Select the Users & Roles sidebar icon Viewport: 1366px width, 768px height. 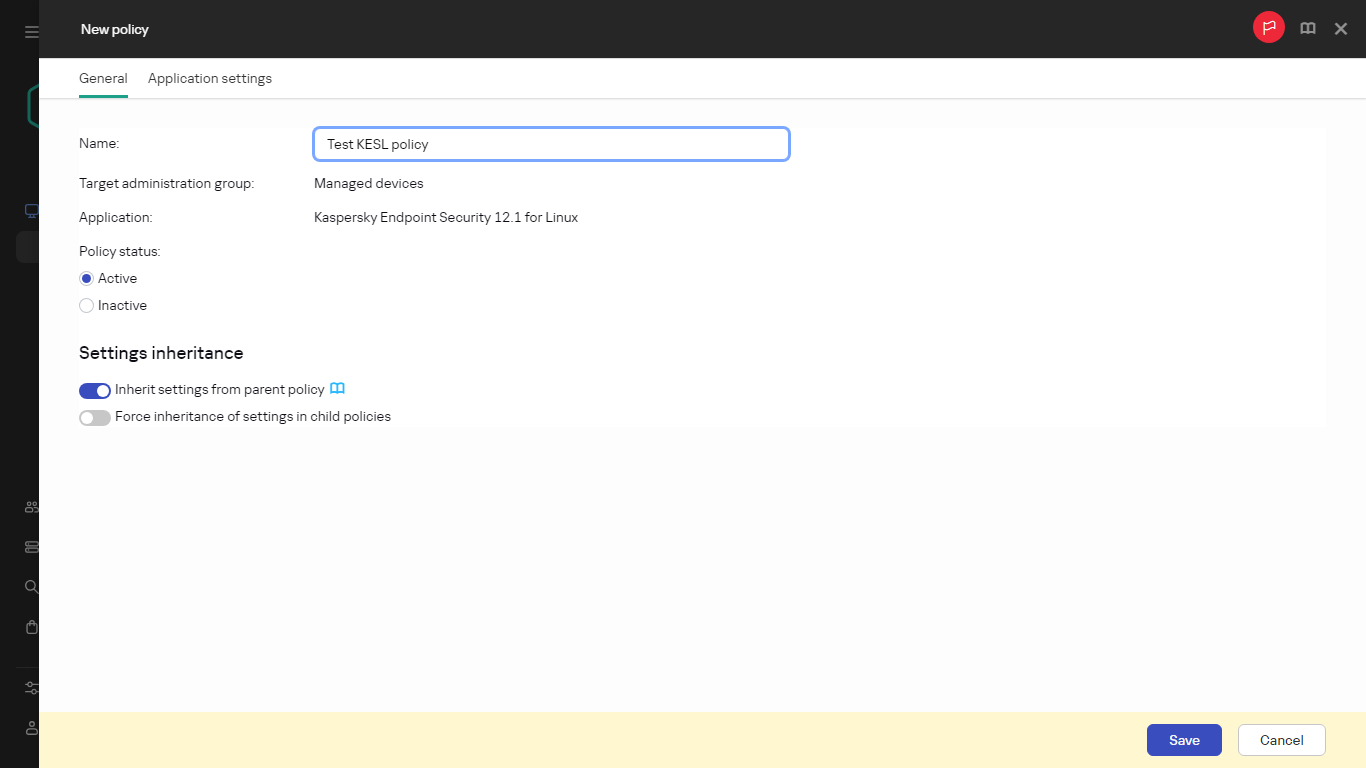pos(29,507)
